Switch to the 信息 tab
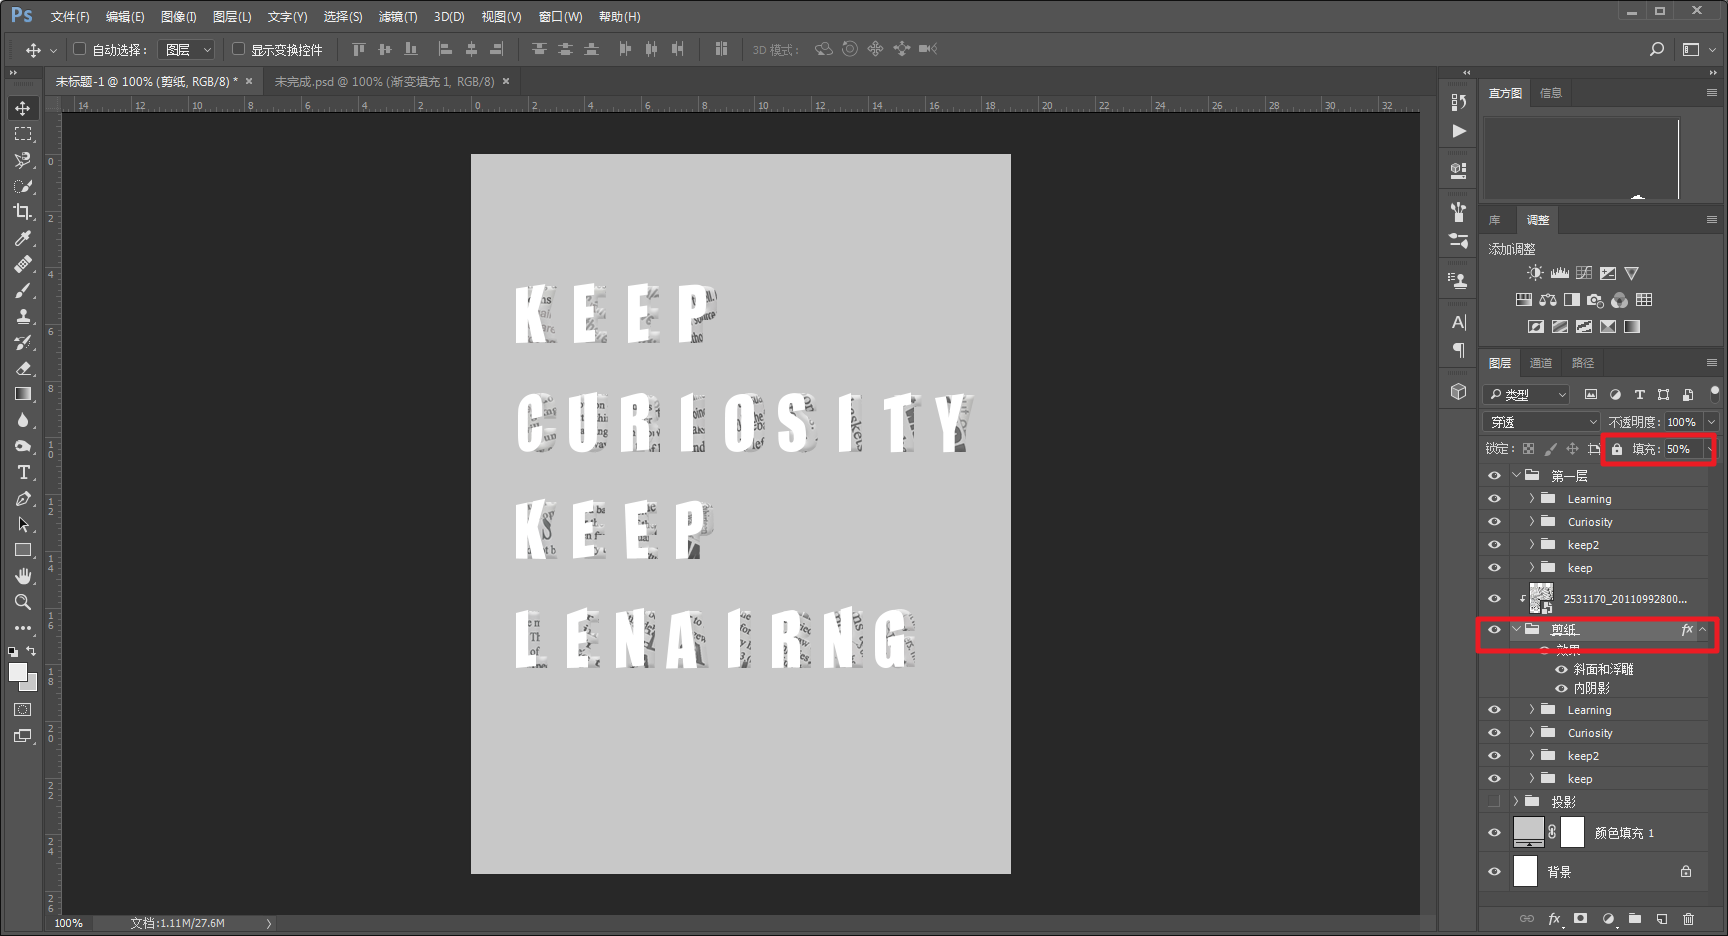 1551,93
